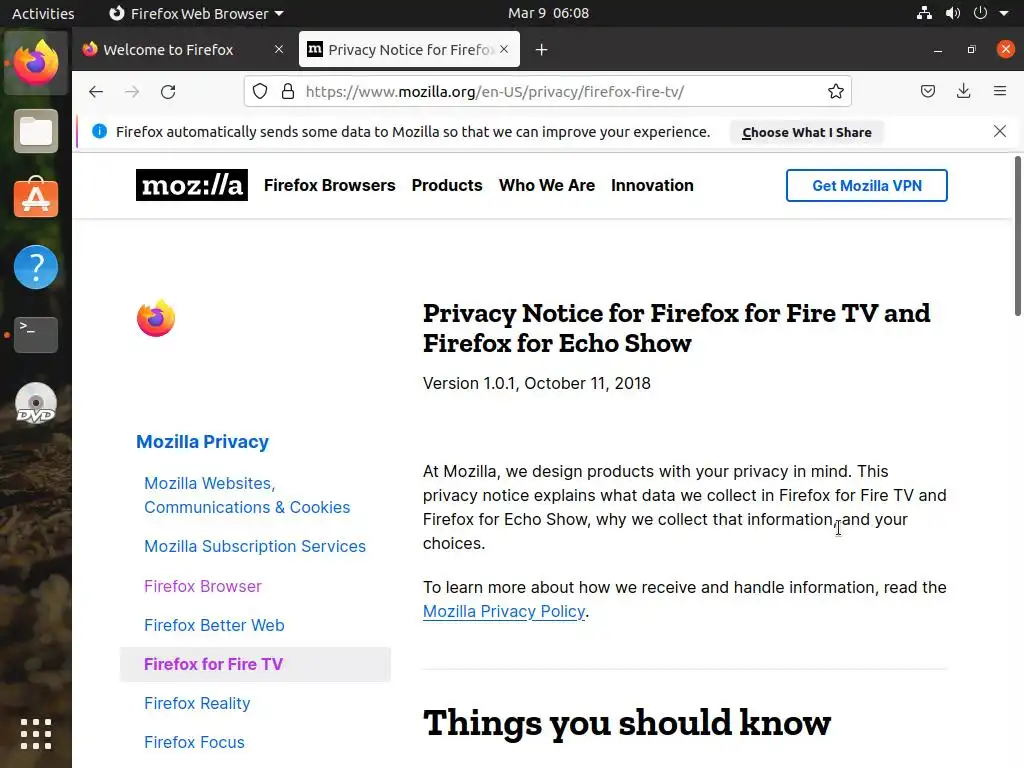Select the Privacy Notice for Firefox tab
The width and height of the screenshot is (1024, 768).
click(x=409, y=50)
